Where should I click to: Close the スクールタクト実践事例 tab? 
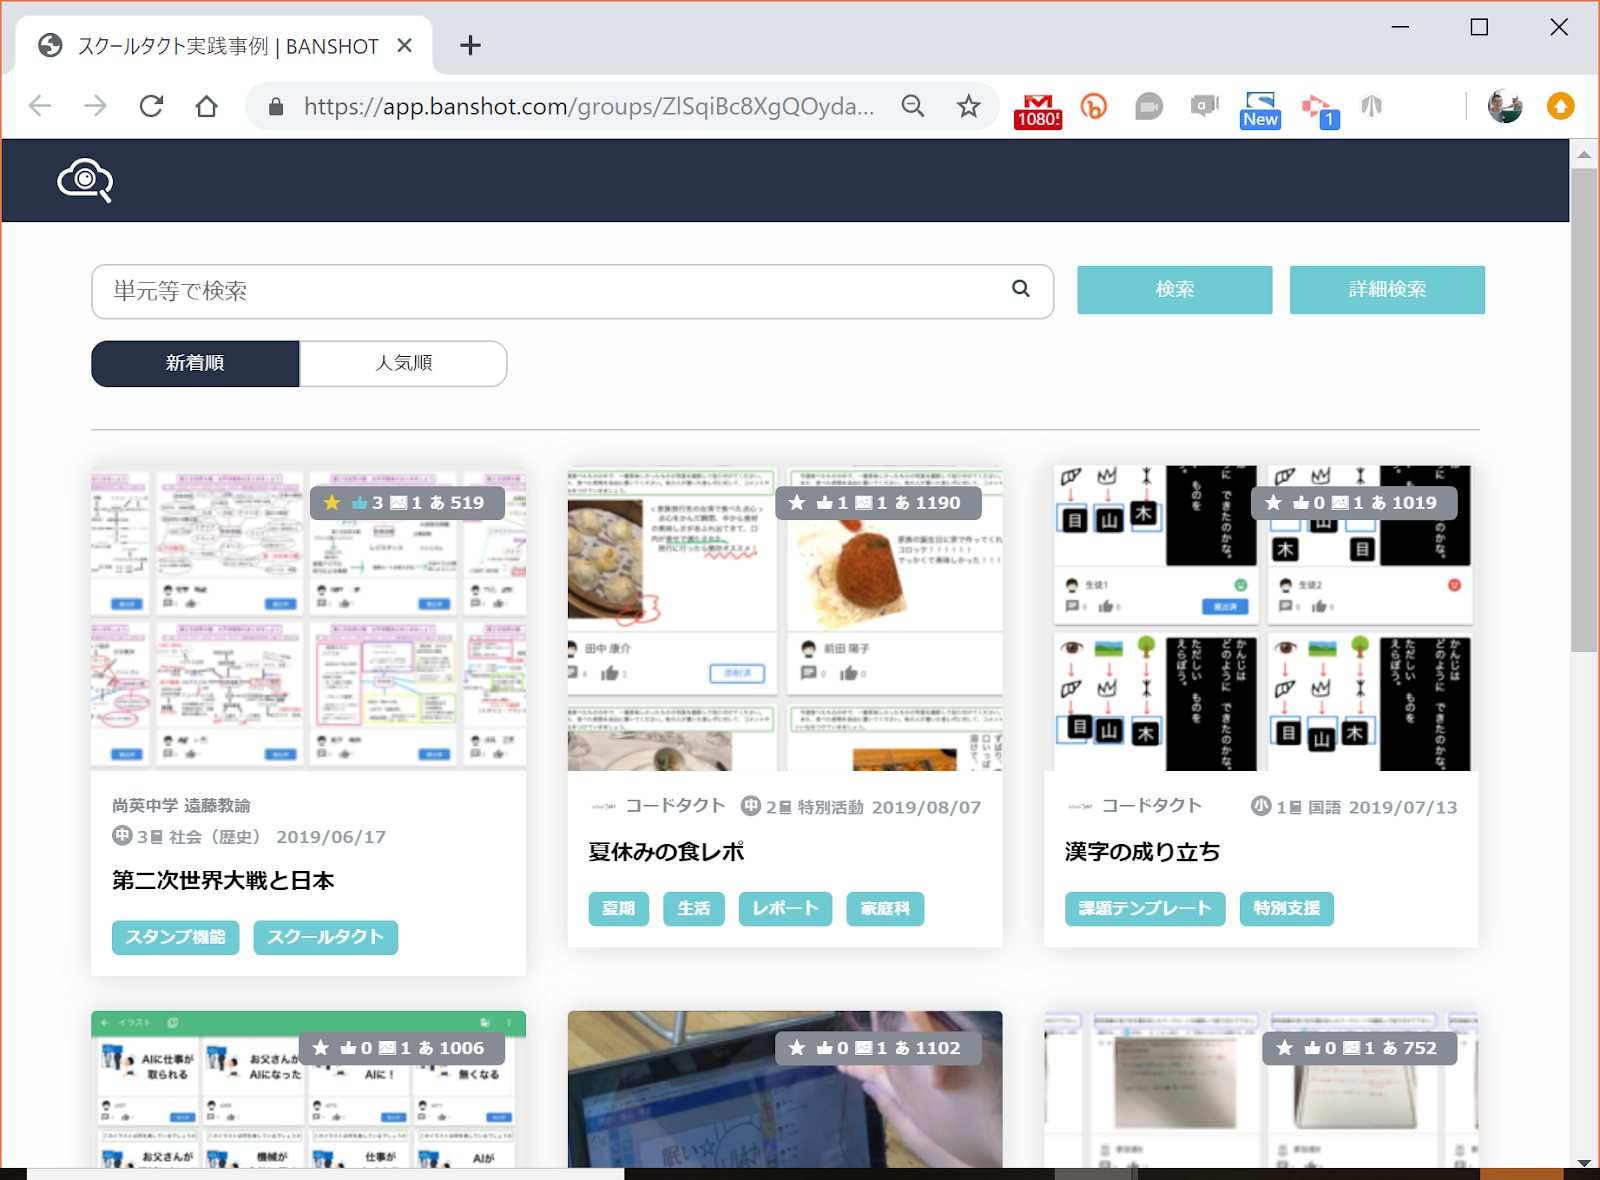pyautogui.click(x=404, y=46)
